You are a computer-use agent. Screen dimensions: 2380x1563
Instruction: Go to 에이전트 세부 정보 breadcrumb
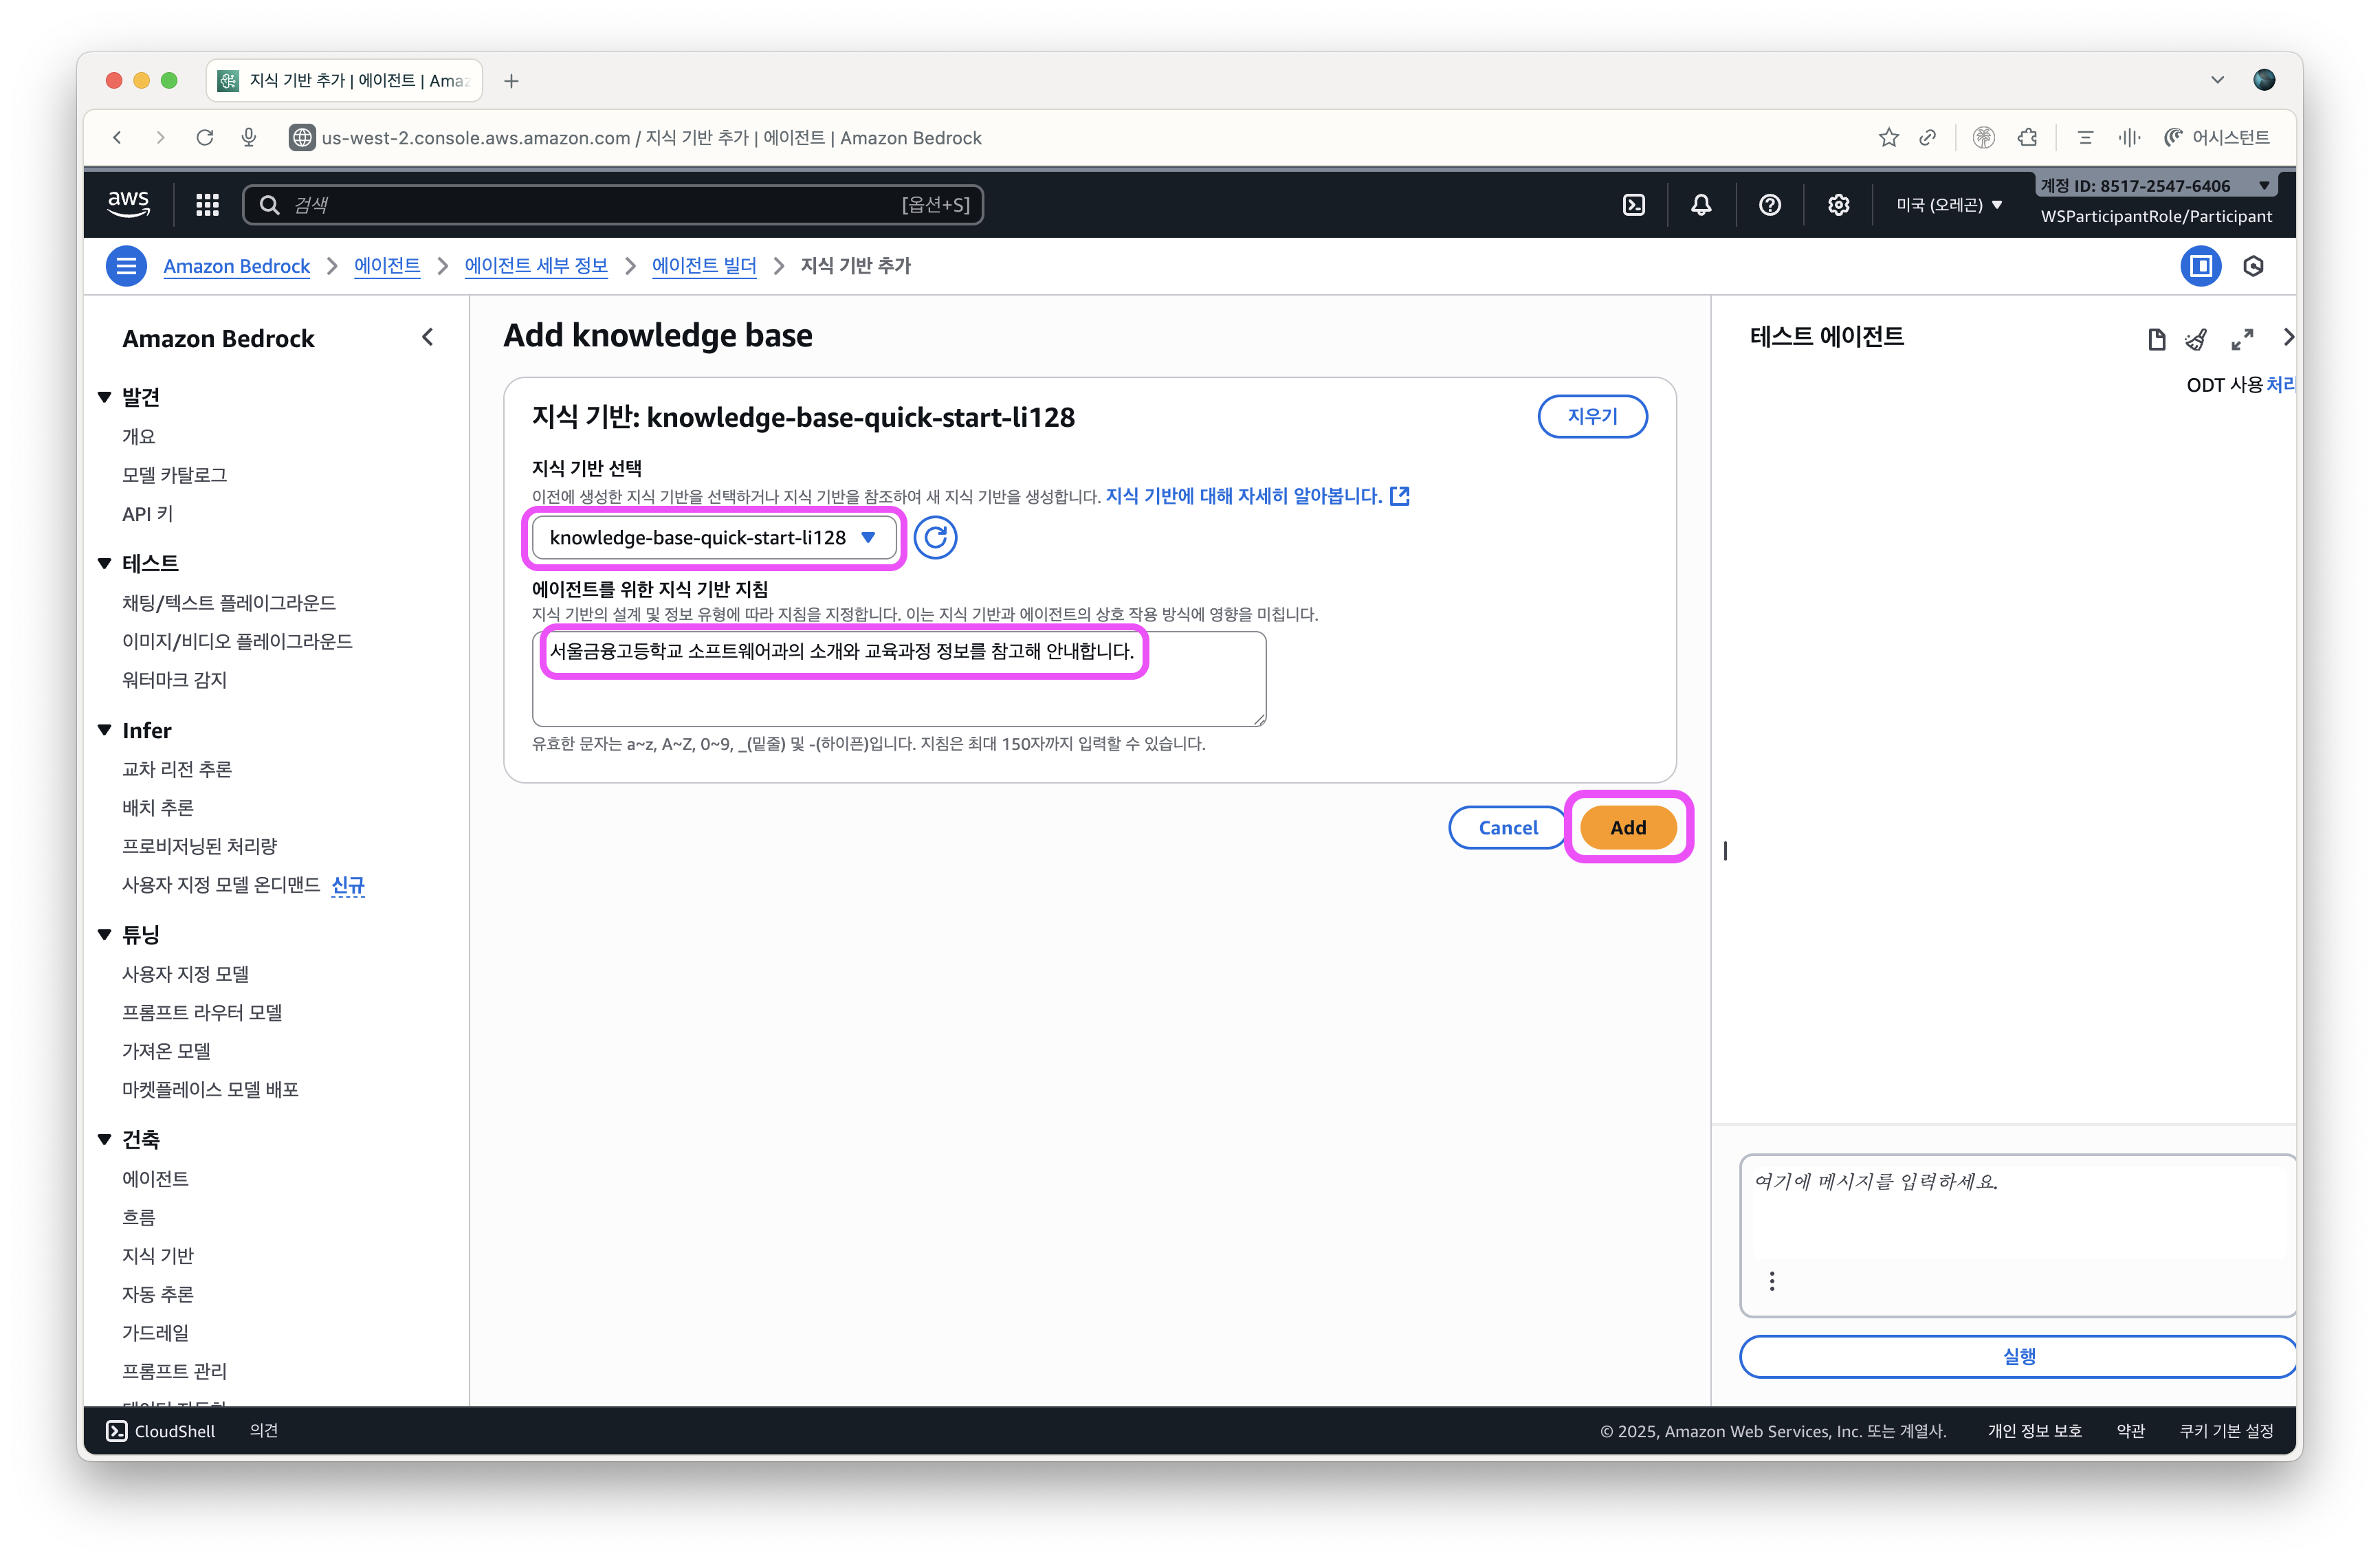click(x=536, y=266)
